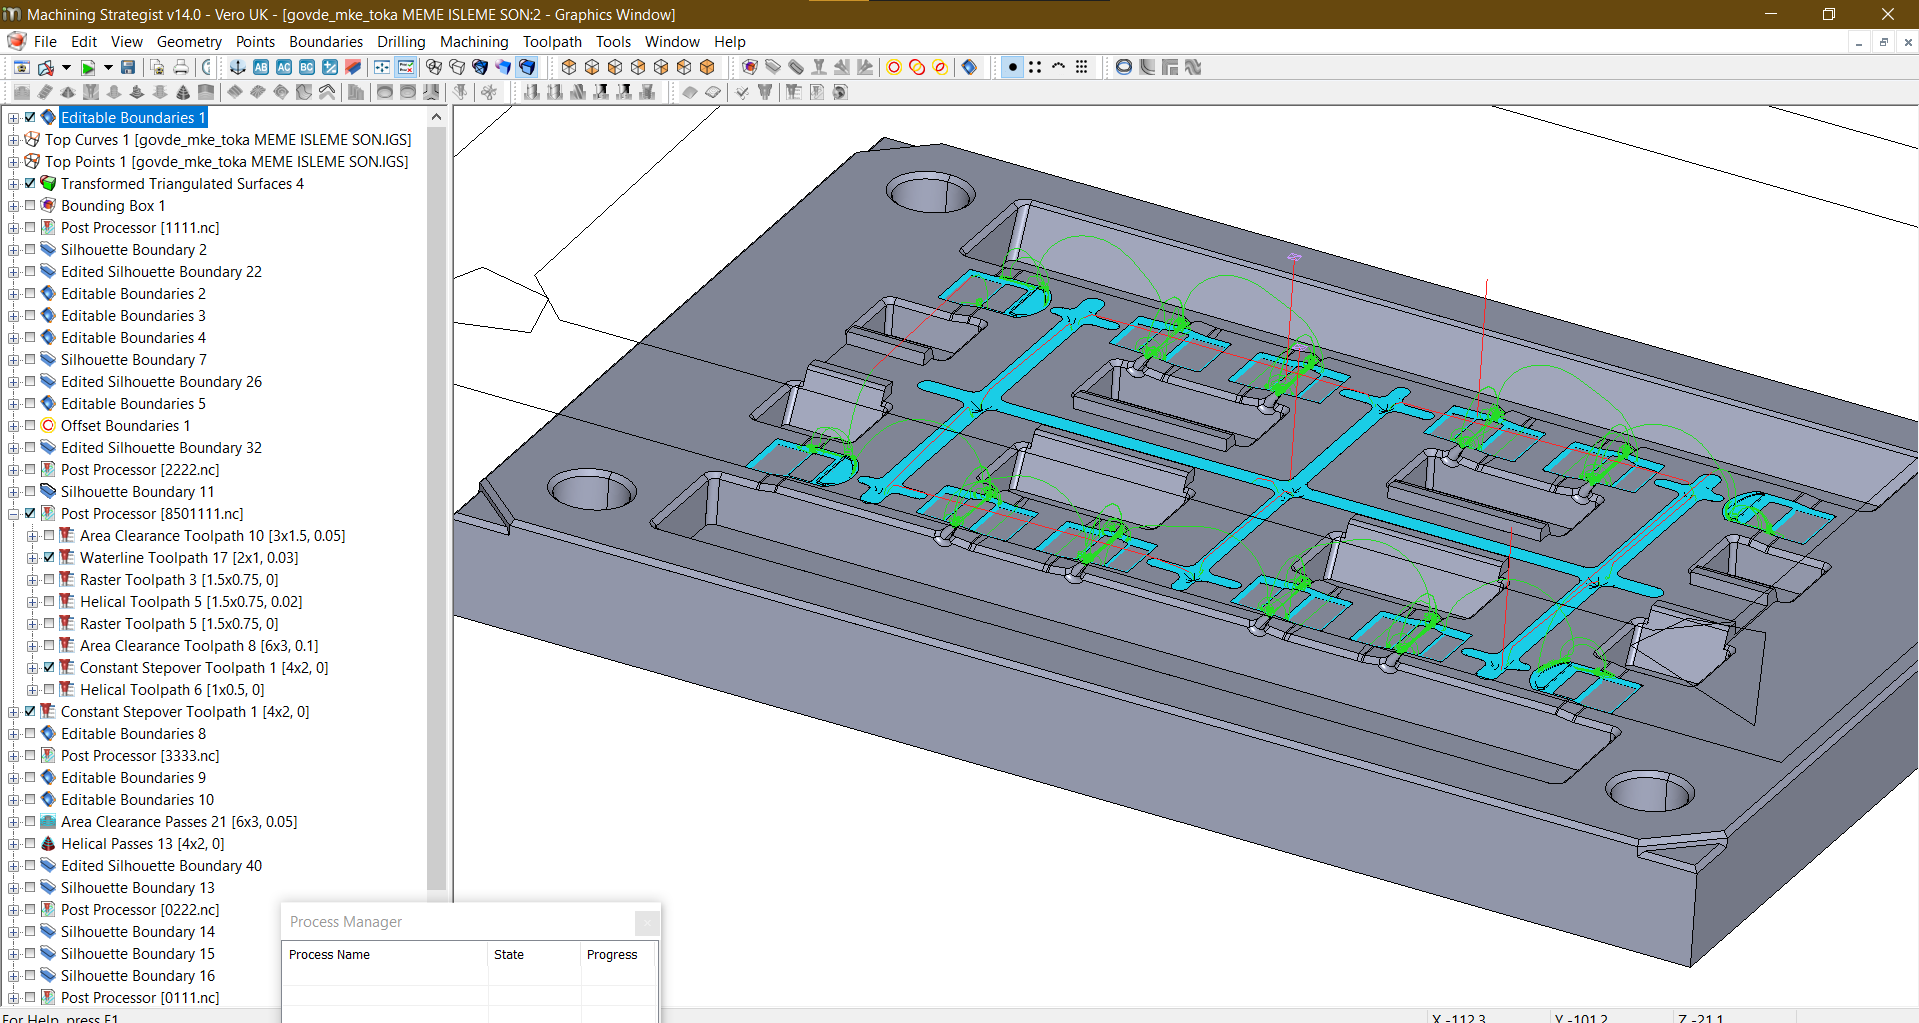Select the dotted arc point mode
Screen dimensions: 1919x1023
[1058, 67]
